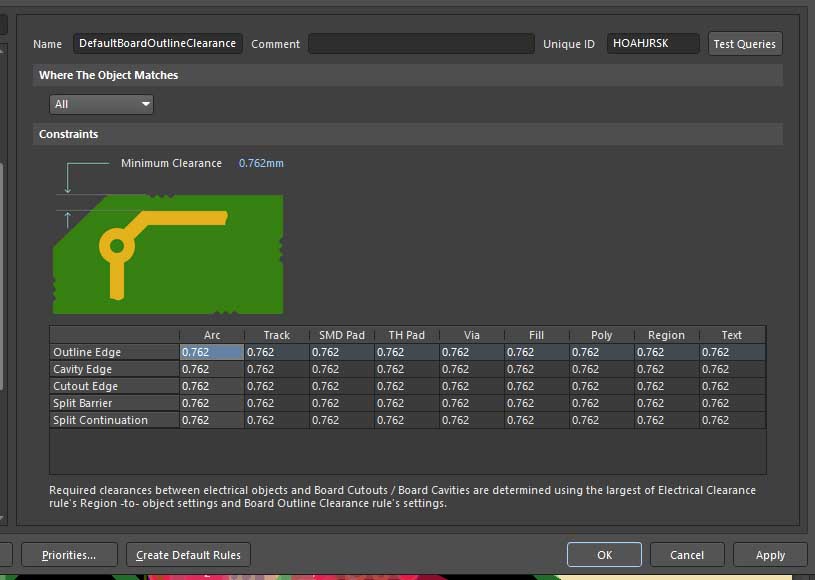Click the Minimum Clearance 0.762mm value

pyautogui.click(x=261, y=163)
